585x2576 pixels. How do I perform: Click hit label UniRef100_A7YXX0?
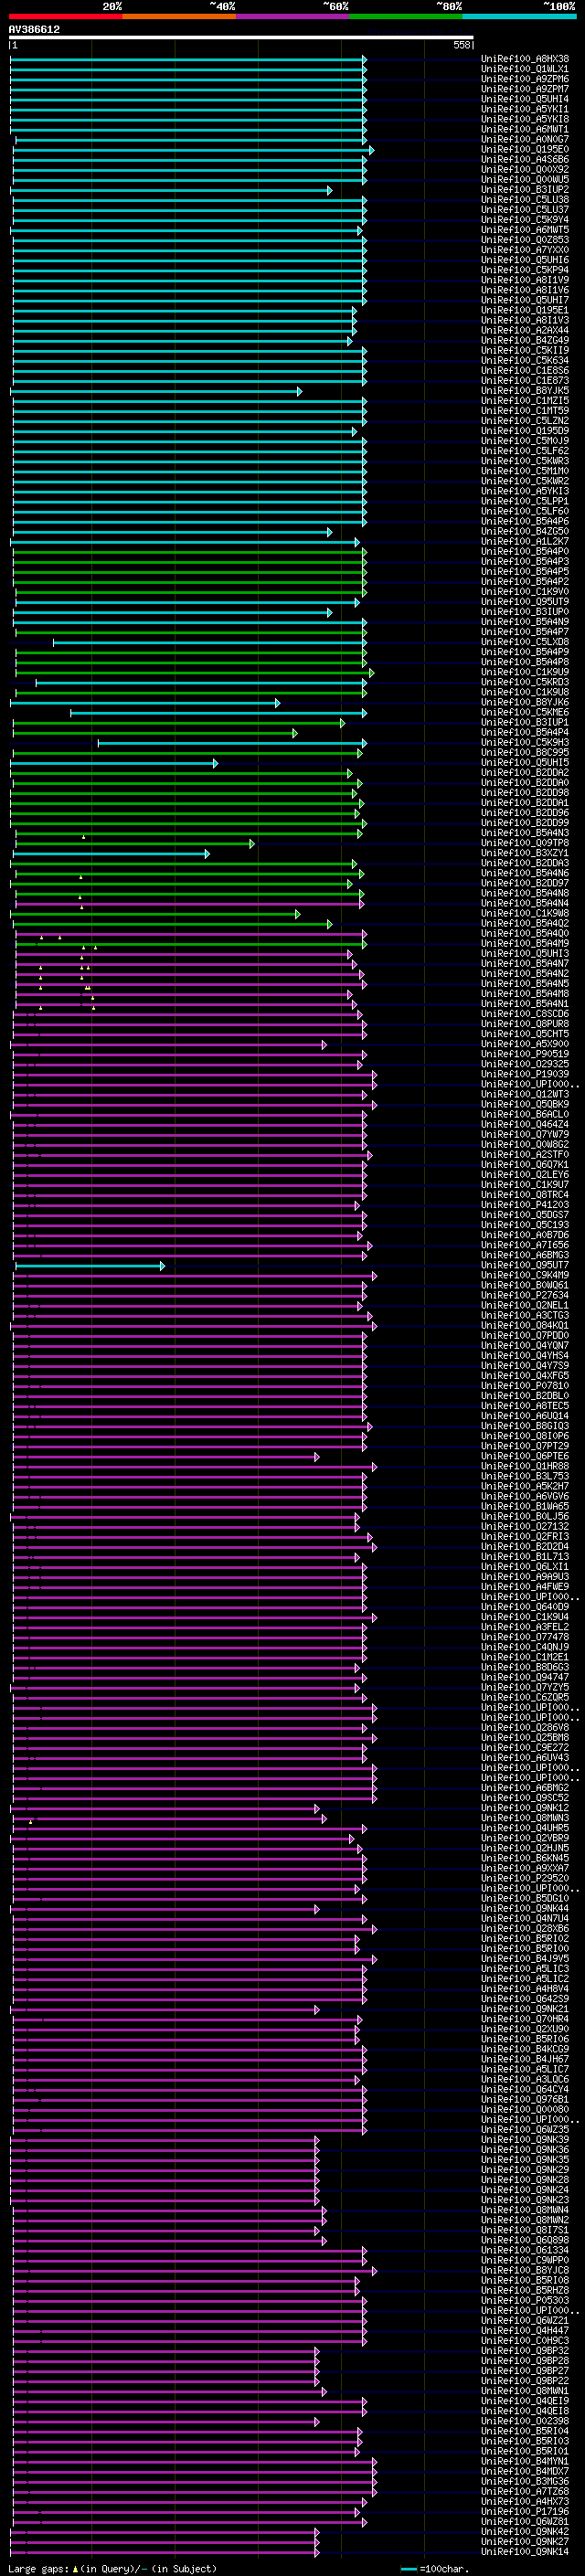525,250
